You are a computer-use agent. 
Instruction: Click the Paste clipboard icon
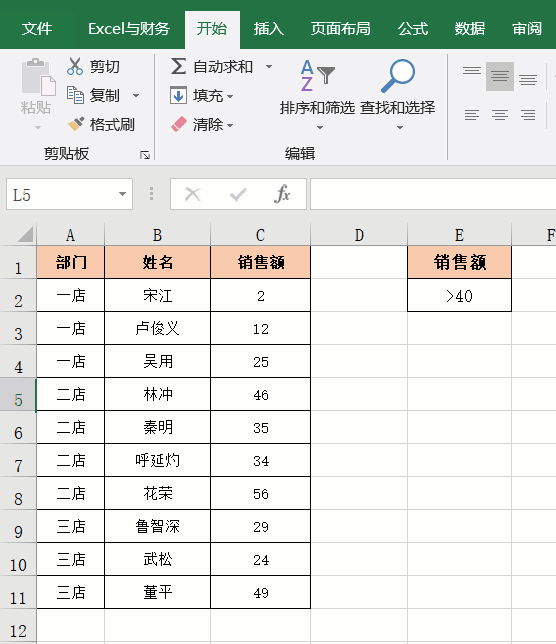coord(38,77)
